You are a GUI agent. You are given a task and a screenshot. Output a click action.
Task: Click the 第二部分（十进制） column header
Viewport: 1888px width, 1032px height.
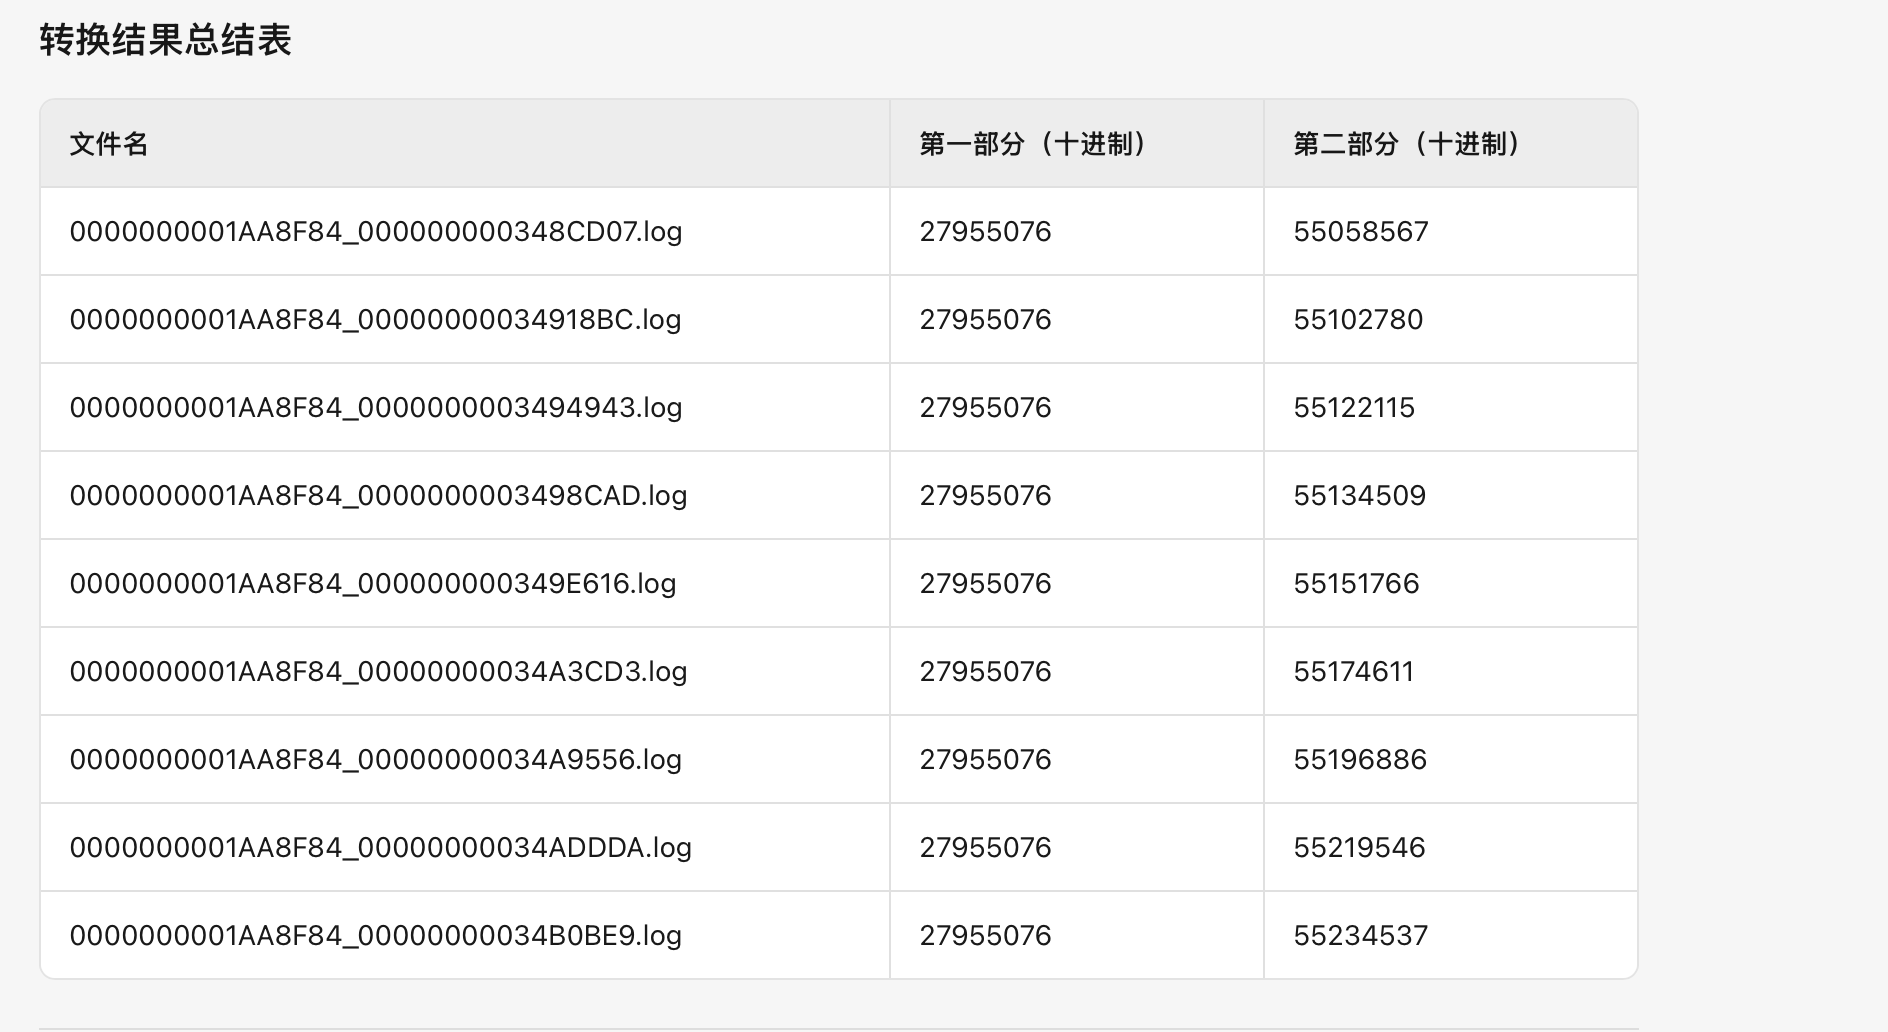1408,144
